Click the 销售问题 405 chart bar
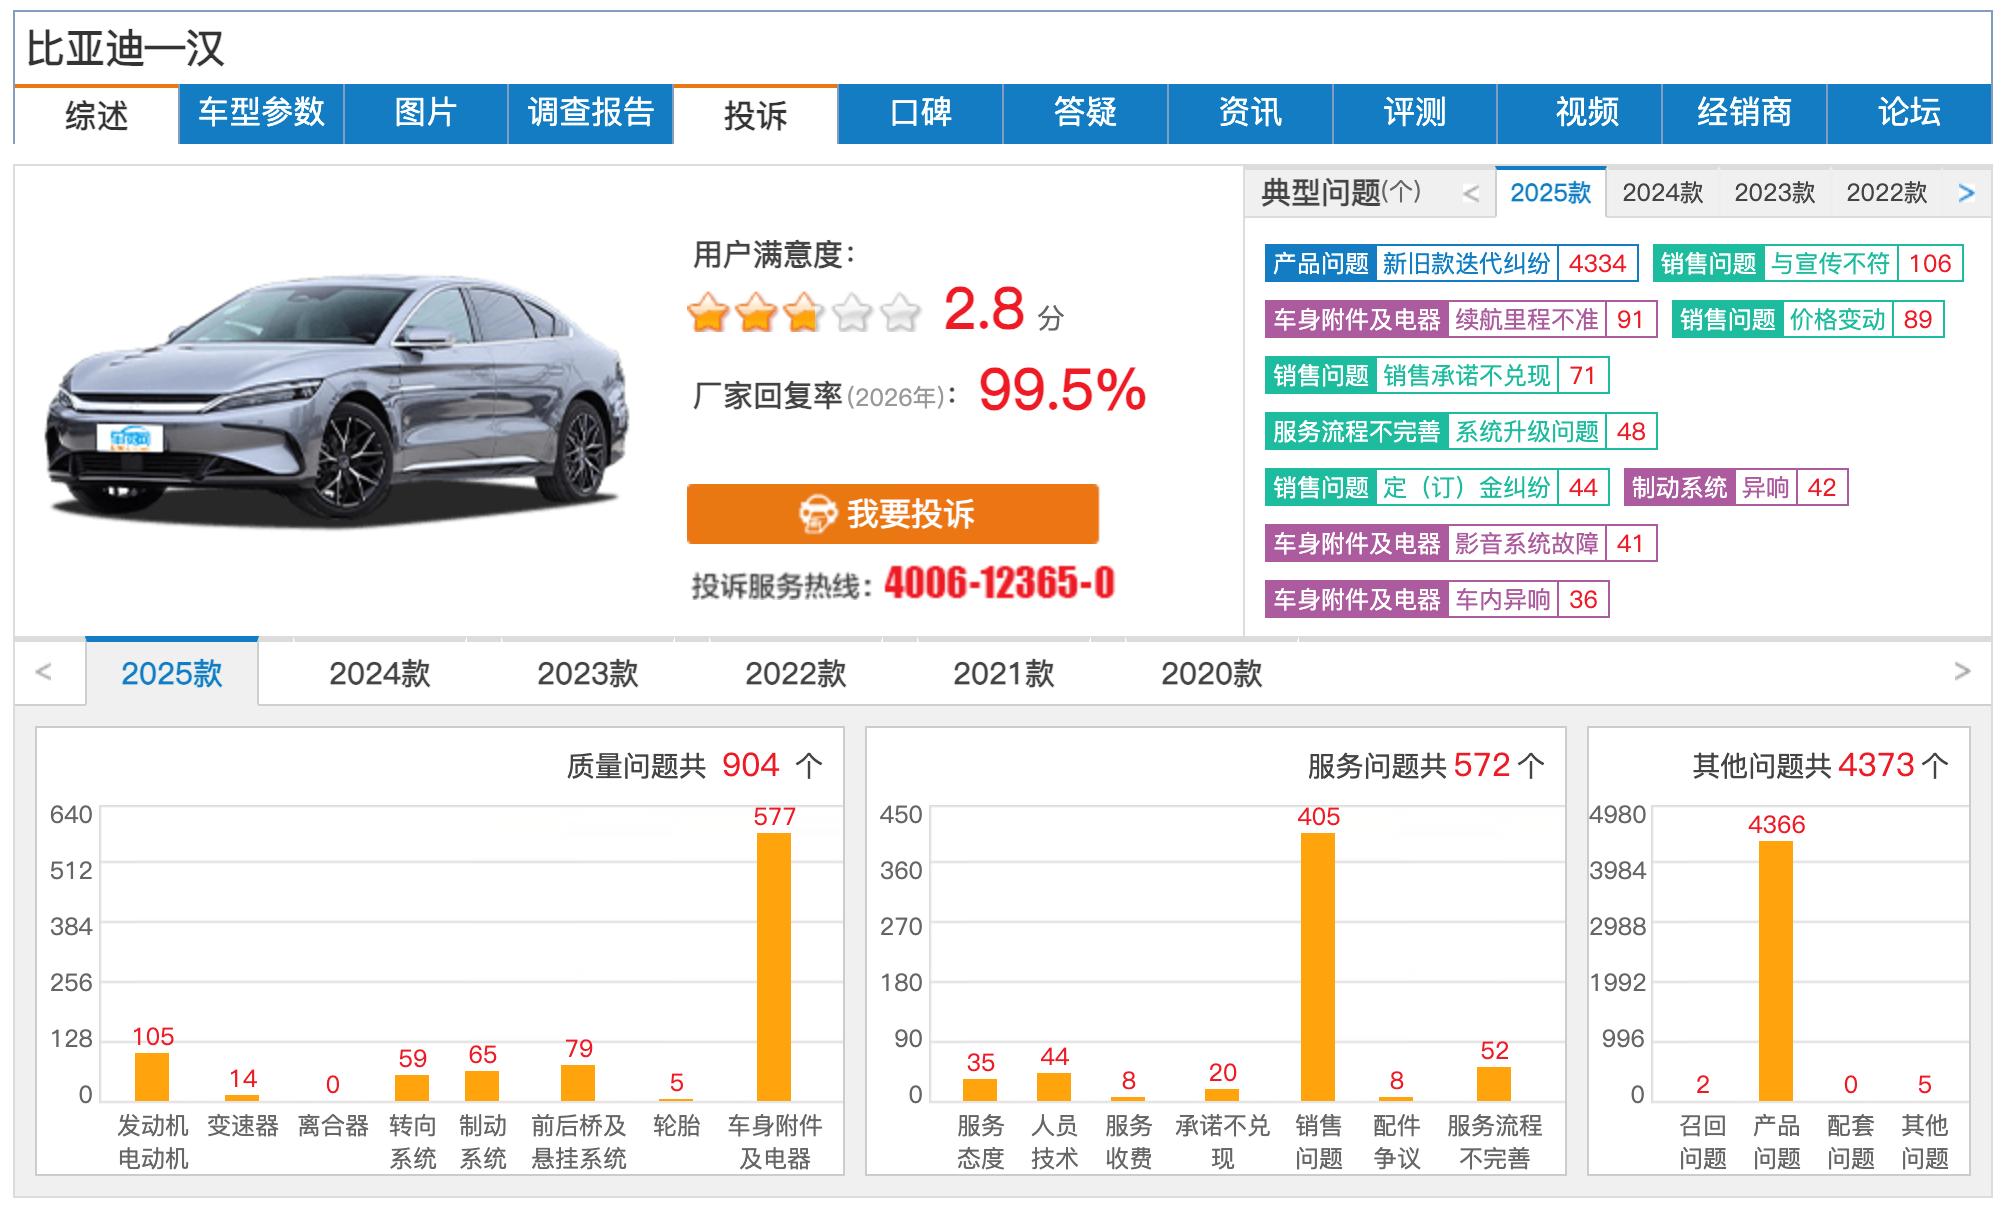 pos(1317,966)
